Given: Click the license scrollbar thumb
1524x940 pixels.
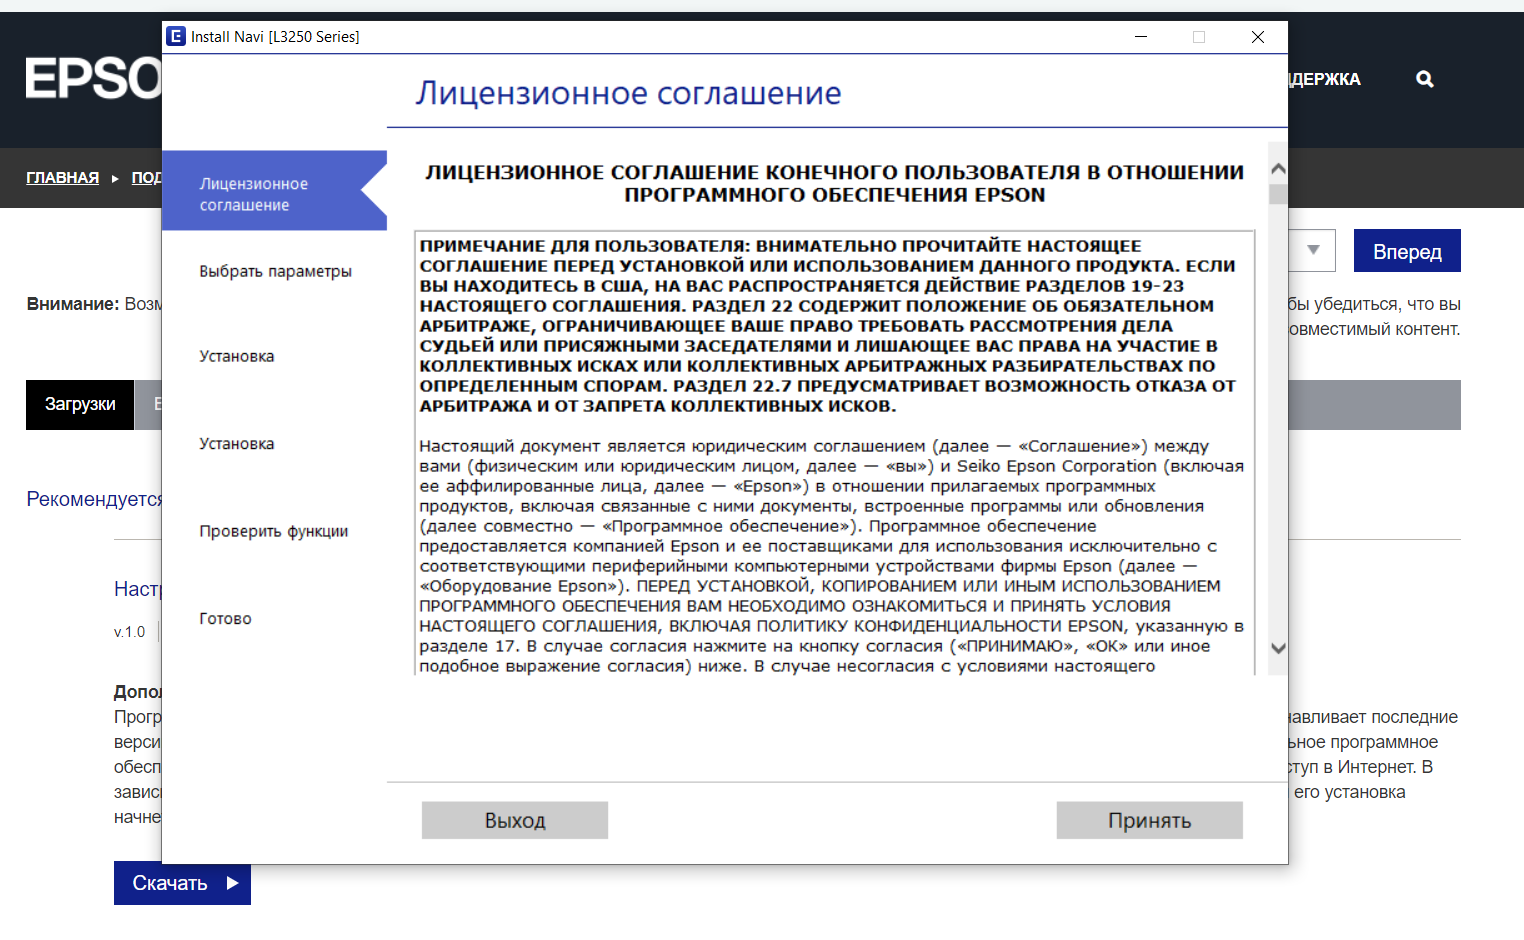Looking at the screenshot, I should [x=1278, y=194].
